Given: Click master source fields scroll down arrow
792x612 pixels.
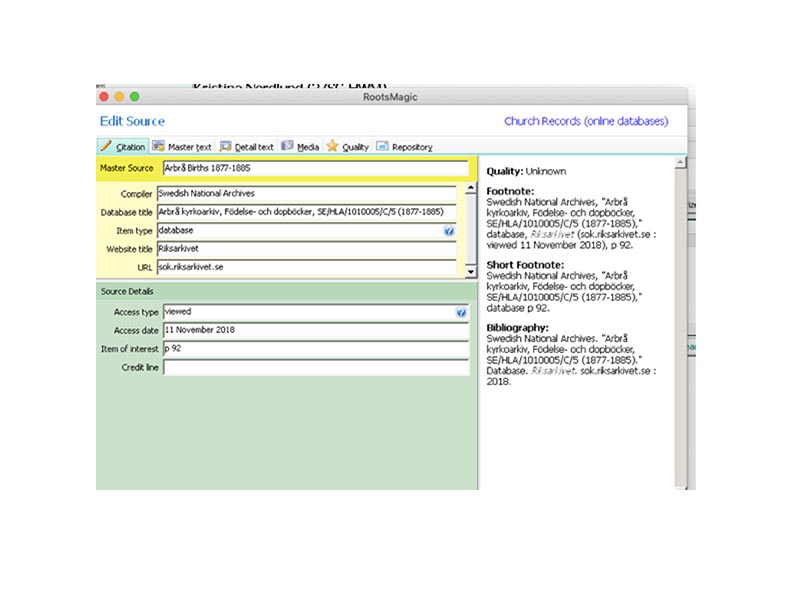Looking at the screenshot, I should pos(471,272).
